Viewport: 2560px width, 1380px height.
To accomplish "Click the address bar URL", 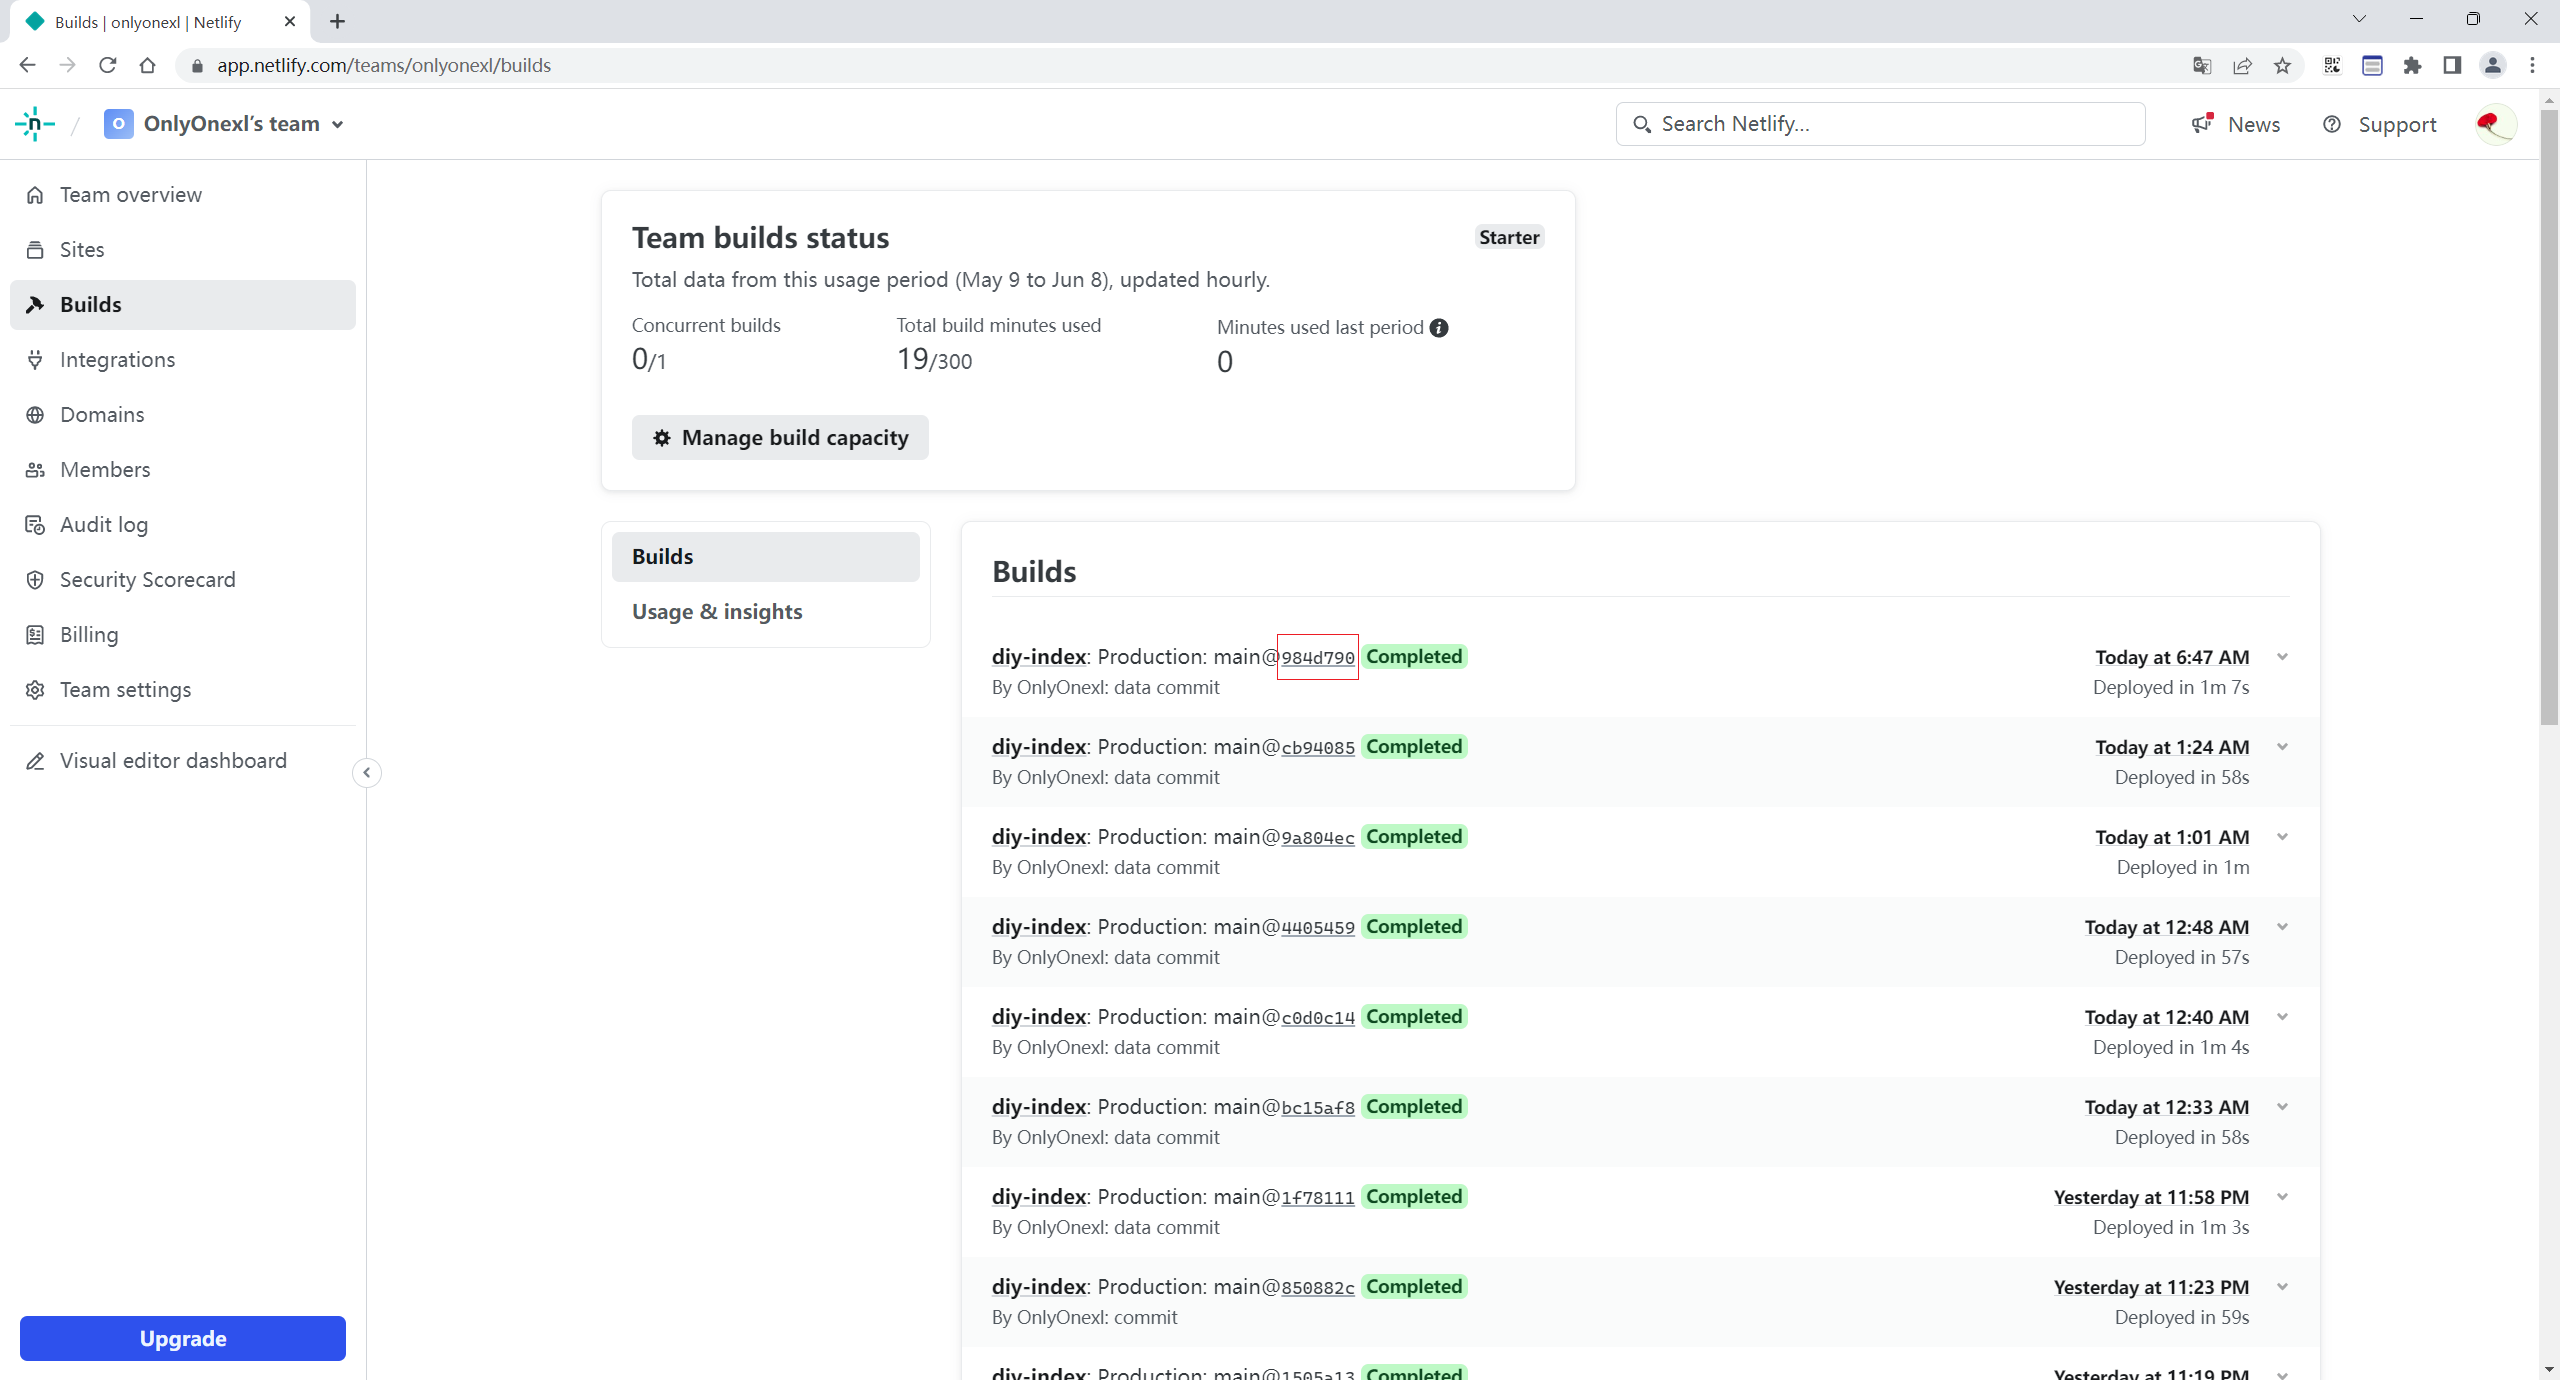I will [384, 65].
